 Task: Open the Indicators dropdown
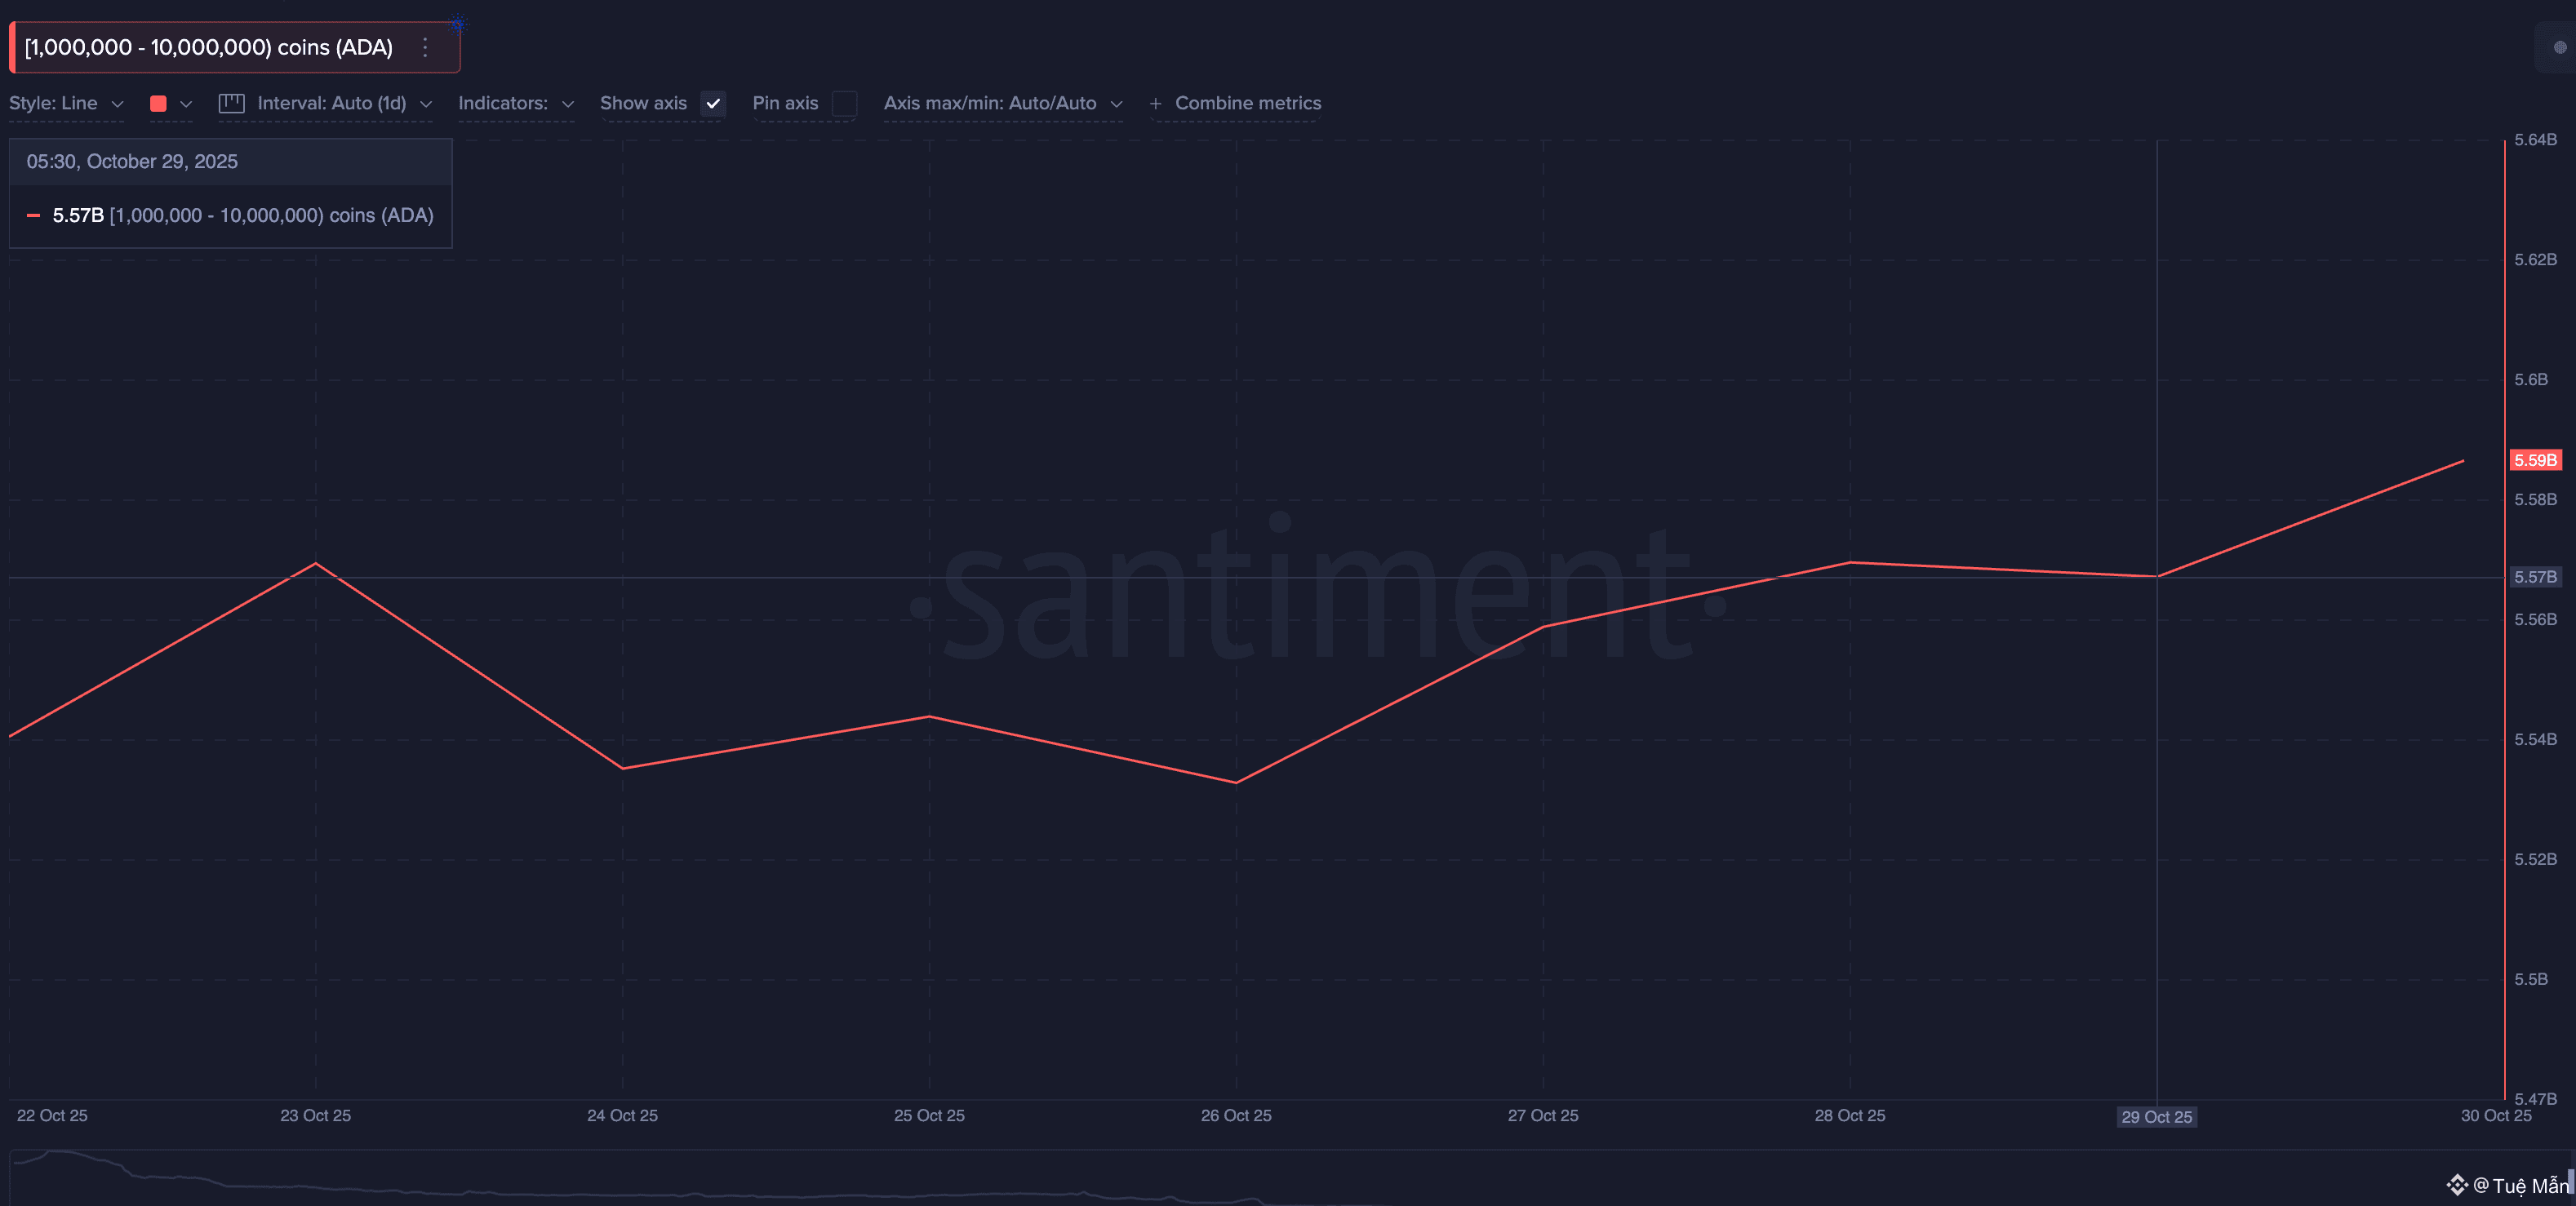pos(515,104)
